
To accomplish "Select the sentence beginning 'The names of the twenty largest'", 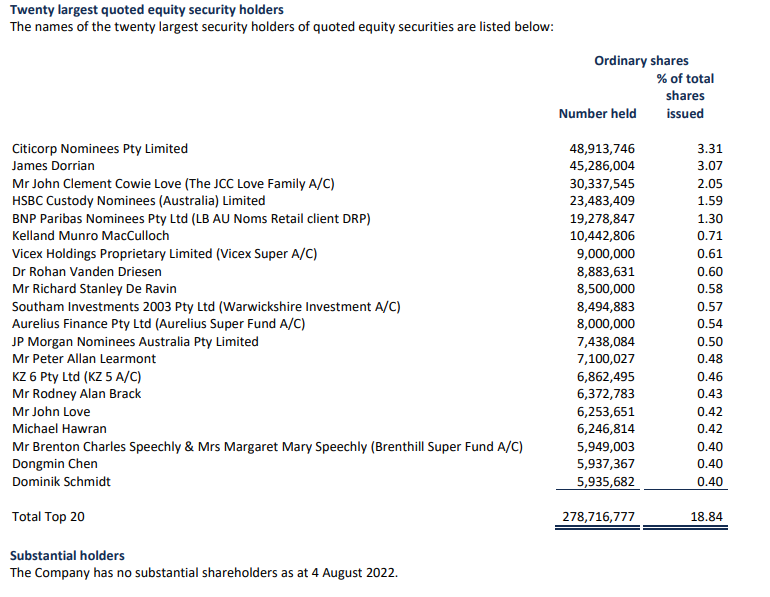I will coord(282,27).
